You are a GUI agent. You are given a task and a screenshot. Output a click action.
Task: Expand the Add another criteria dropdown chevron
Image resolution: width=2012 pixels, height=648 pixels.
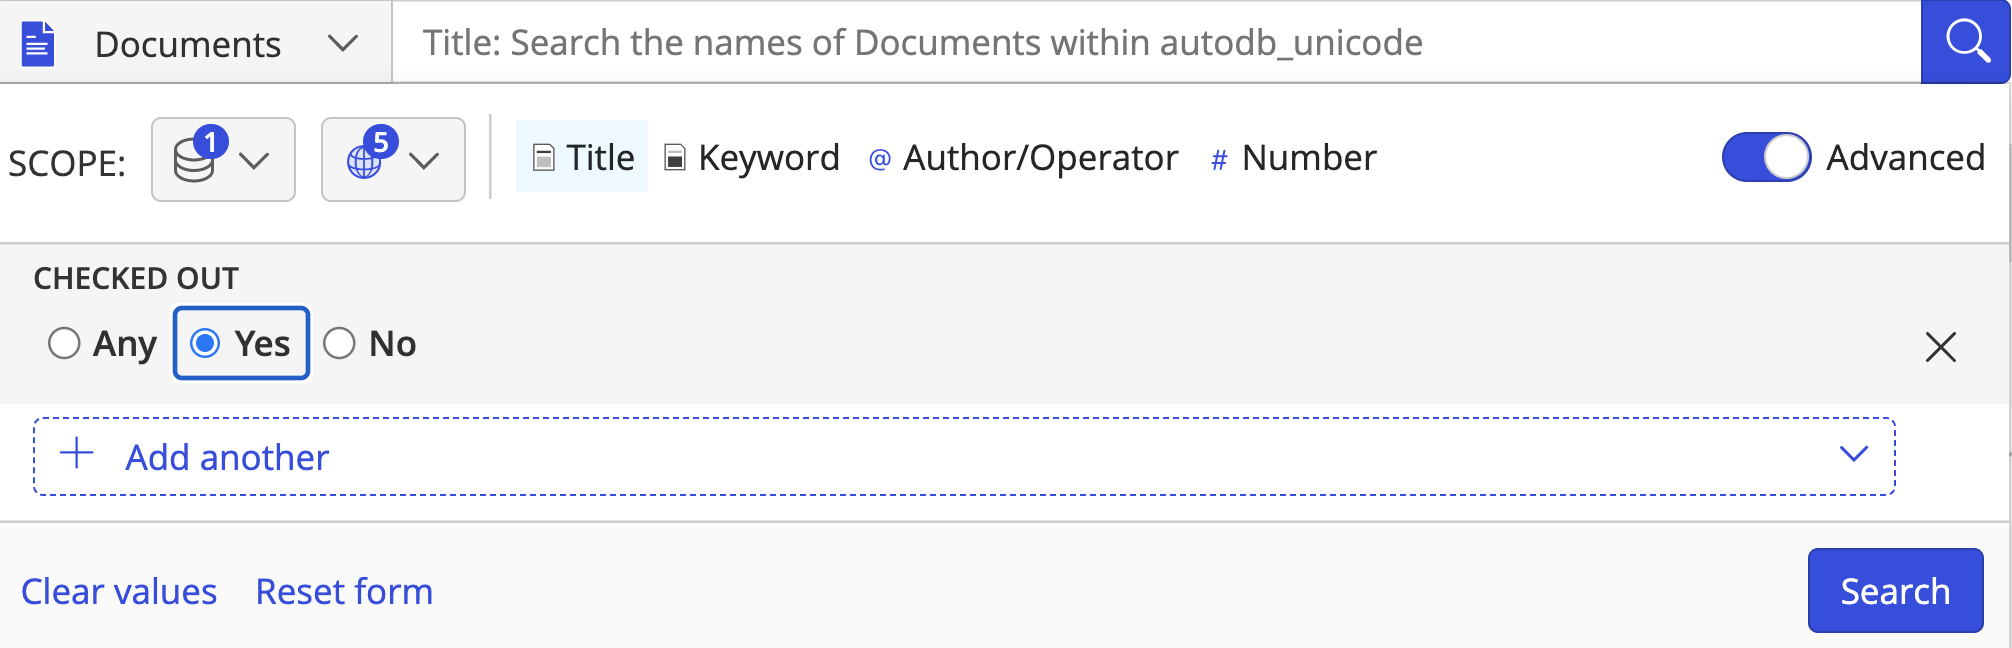point(1853,454)
